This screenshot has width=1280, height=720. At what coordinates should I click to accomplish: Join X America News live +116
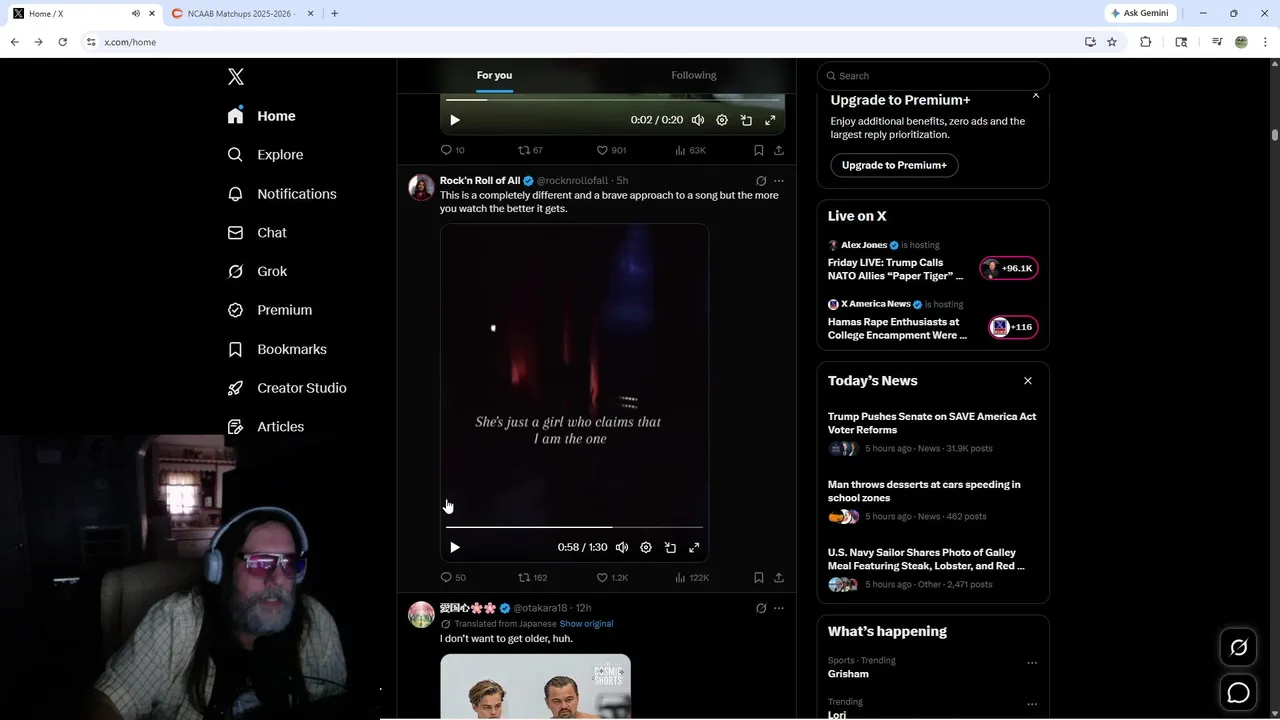(x=1013, y=327)
